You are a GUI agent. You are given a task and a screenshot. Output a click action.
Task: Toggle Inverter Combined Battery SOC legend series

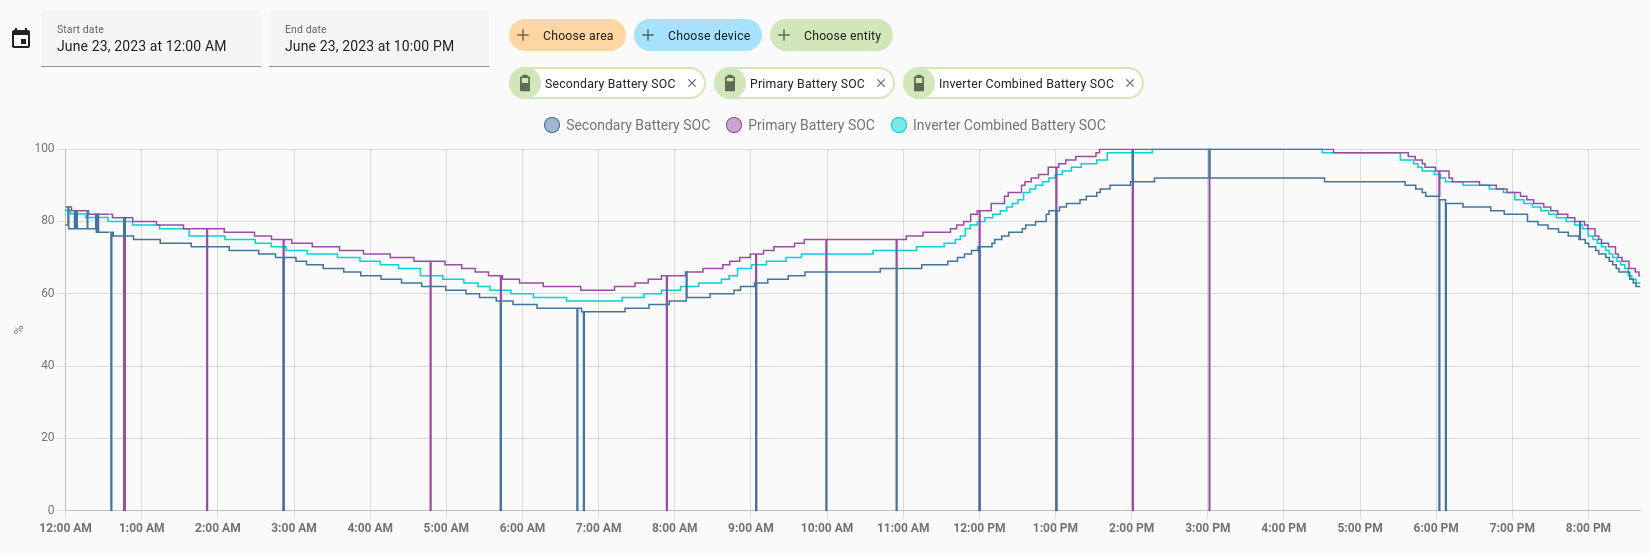point(998,125)
